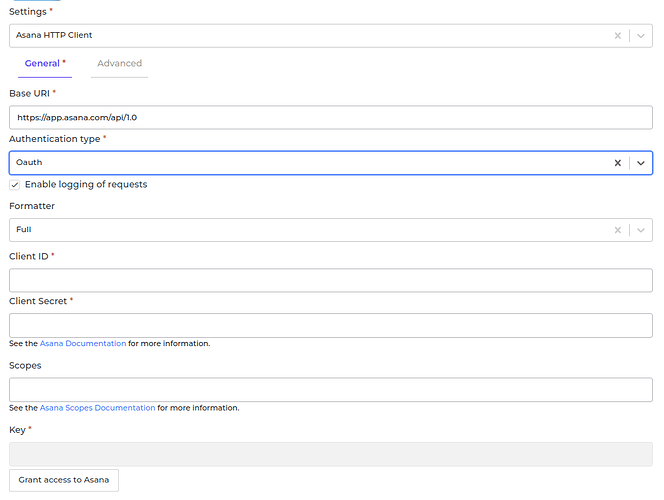The width and height of the screenshot is (664, 500).
Task: Open the Authentication type combo box showing Oauth
Action: [x=331, y=163]
